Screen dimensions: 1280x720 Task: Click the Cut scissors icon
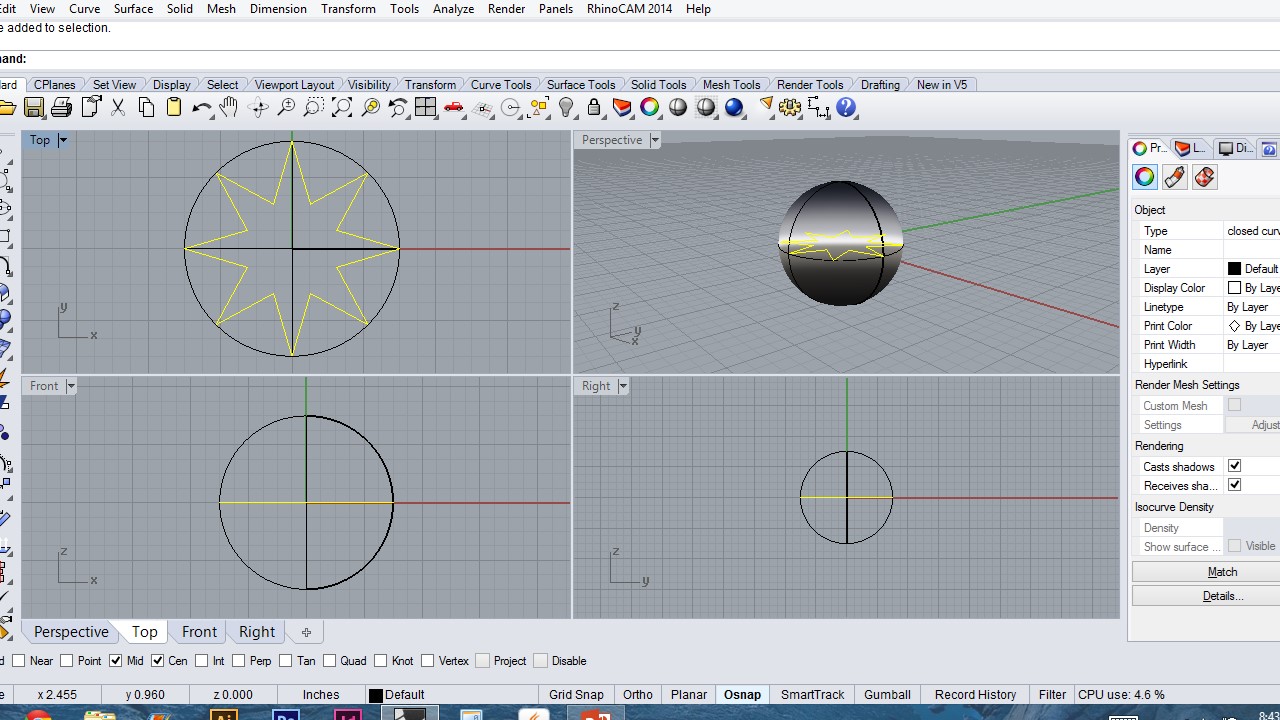pyautogui.click(x=118, y=107)
